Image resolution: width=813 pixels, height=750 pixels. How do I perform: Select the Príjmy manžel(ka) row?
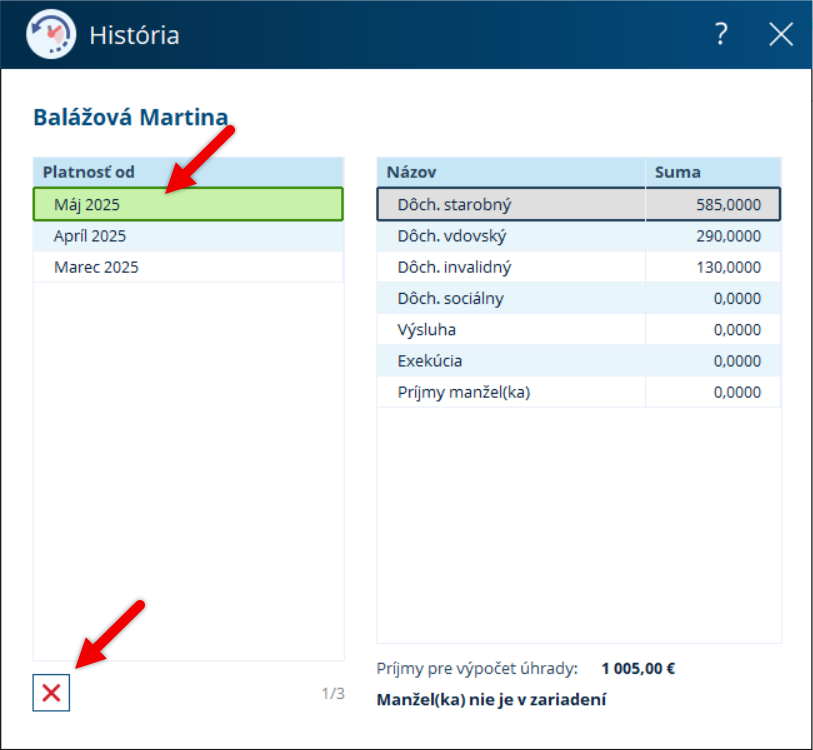(579, 392)
